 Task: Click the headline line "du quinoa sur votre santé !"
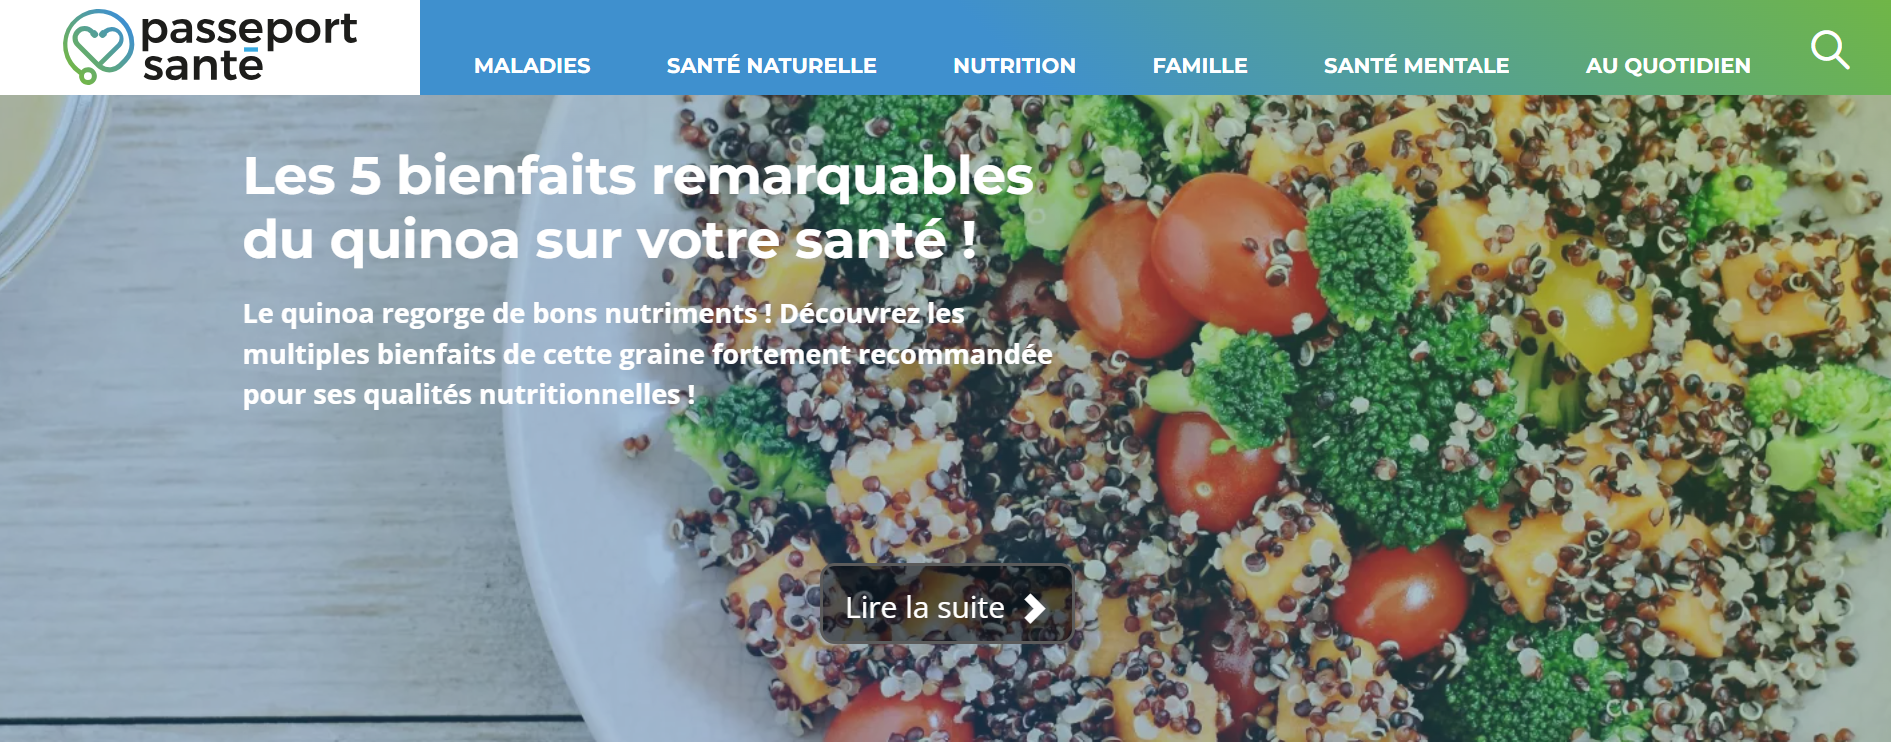(x=610, y=240)
